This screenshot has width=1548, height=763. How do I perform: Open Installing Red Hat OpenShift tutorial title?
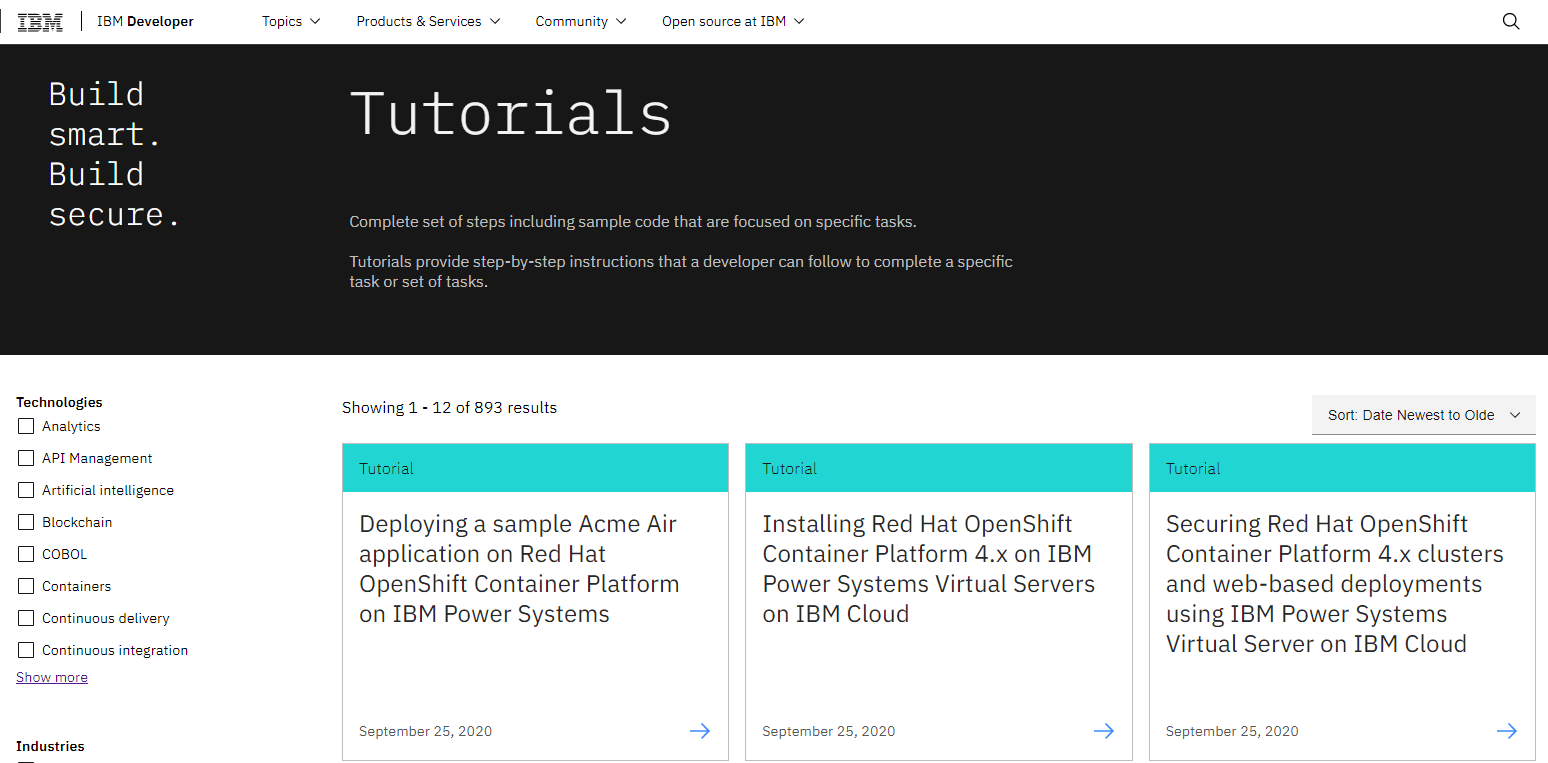coord(929,569)
